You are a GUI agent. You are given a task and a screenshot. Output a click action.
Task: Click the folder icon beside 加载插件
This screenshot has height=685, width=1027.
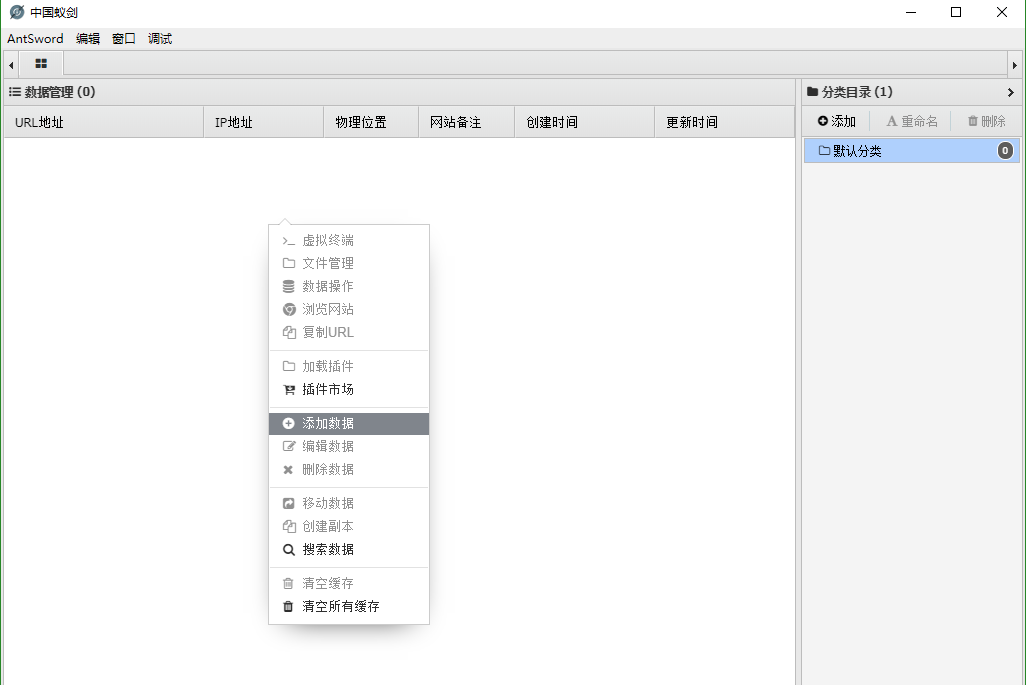288,366
